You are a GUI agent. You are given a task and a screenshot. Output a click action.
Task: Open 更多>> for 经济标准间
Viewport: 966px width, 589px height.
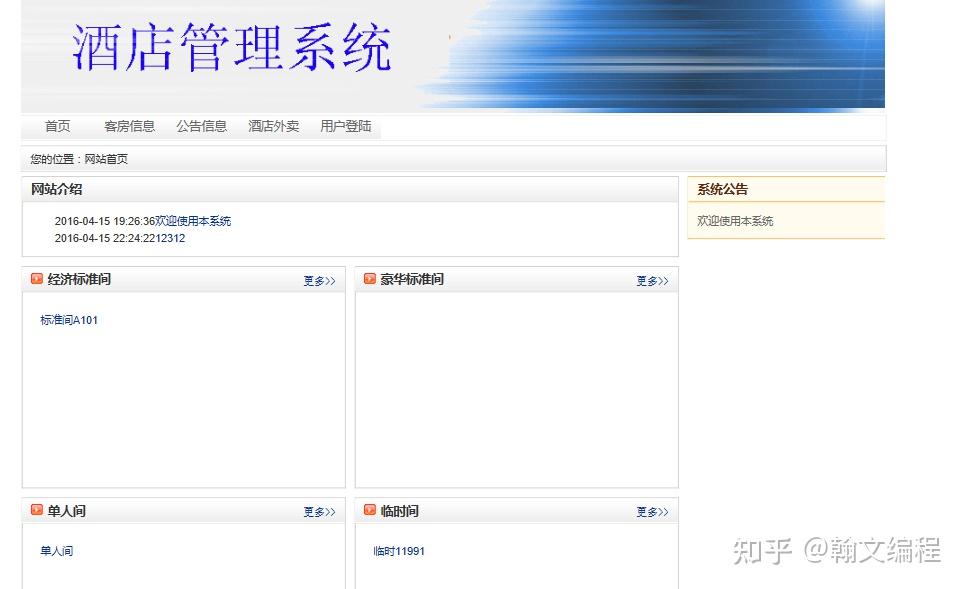pyautogui.click(x=319, y=281)
